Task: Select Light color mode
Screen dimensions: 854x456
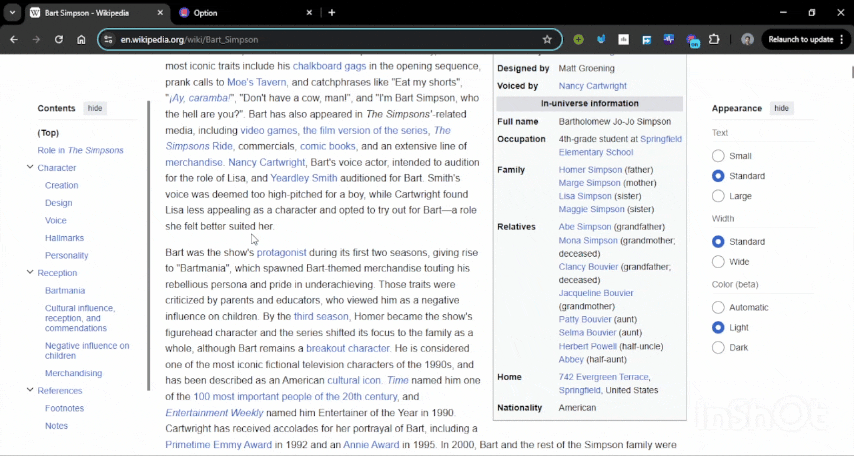Action: click(x=718, y=327)
